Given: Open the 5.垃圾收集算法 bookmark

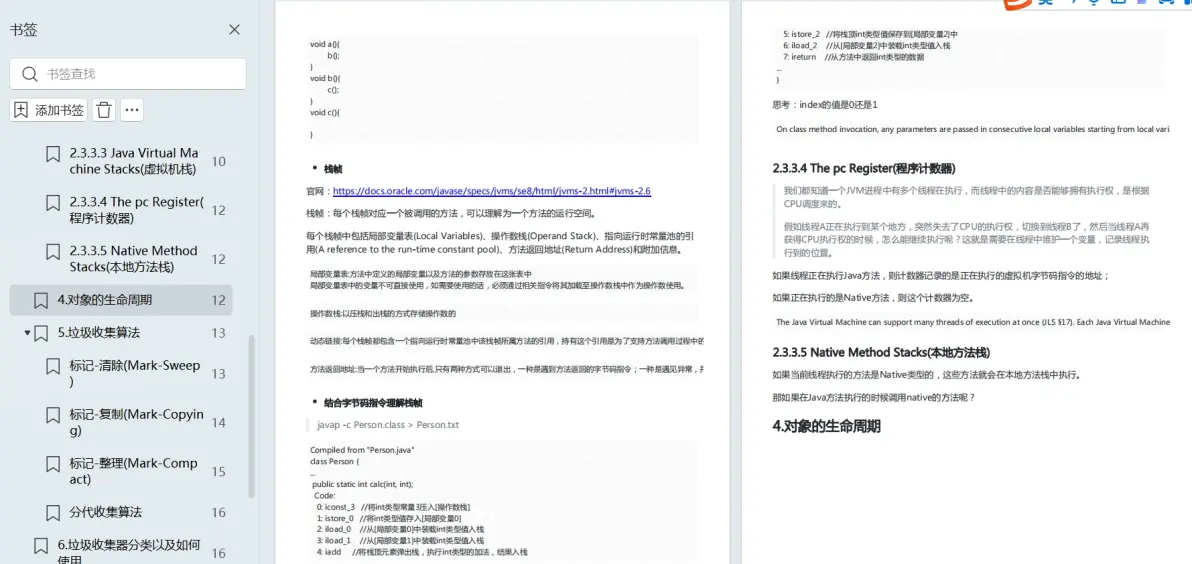Looking at the screenshot, I should pos(99,333).
